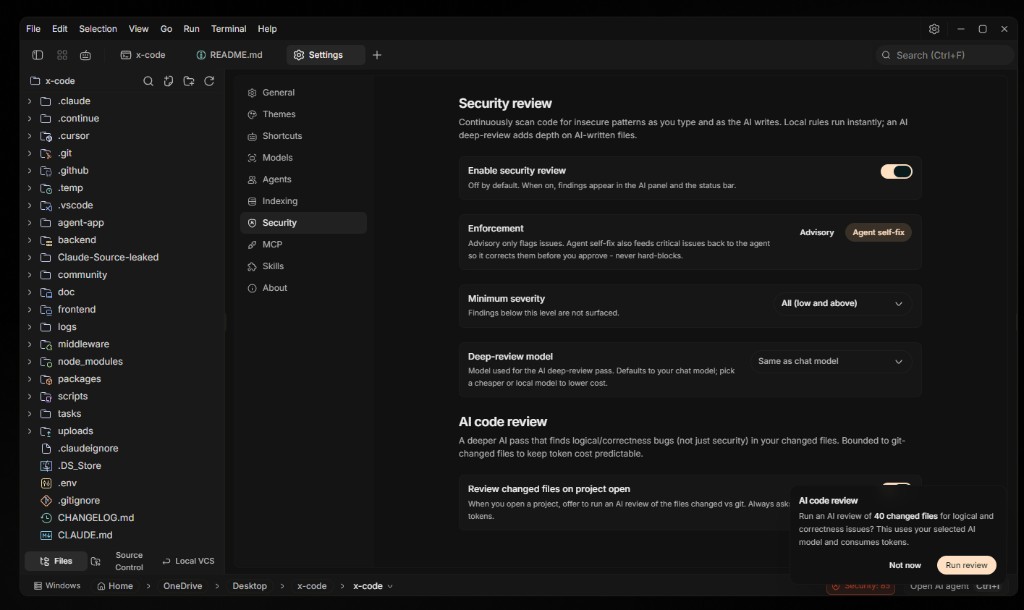The image size is (1024, 610).
Task: Open Indexing settings section
Action: click(x=303, y=201)
